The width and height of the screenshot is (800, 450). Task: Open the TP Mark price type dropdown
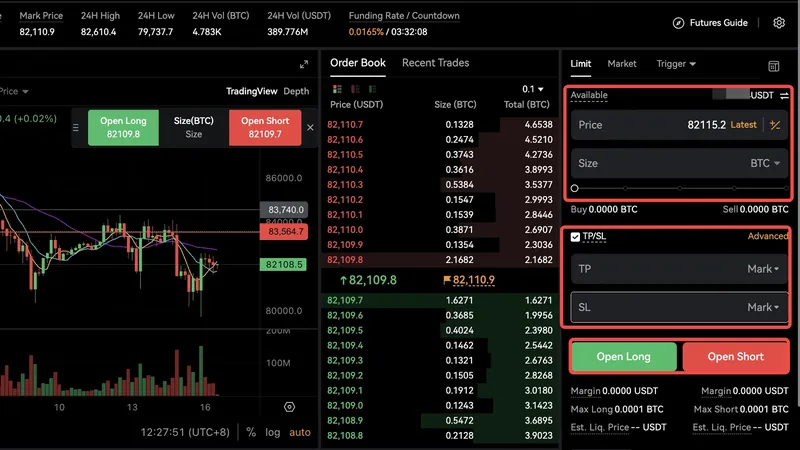[763, 269]
